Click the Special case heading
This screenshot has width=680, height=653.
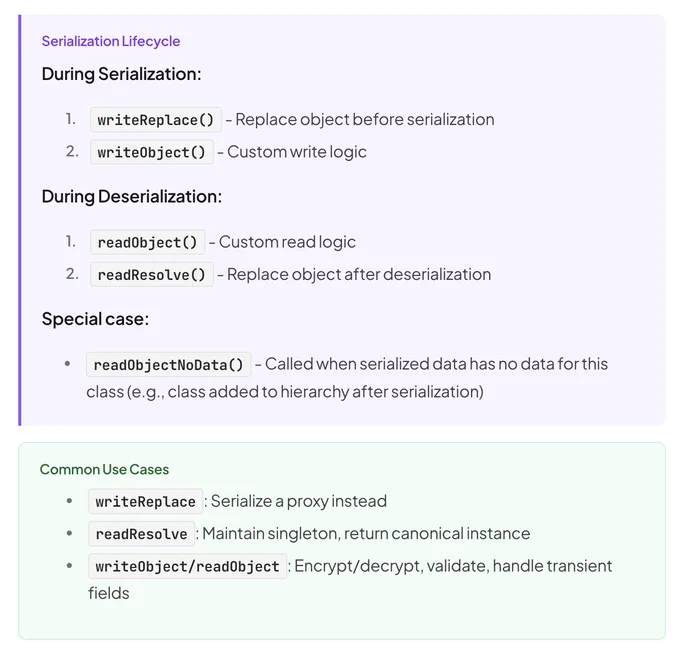(95, 319)
